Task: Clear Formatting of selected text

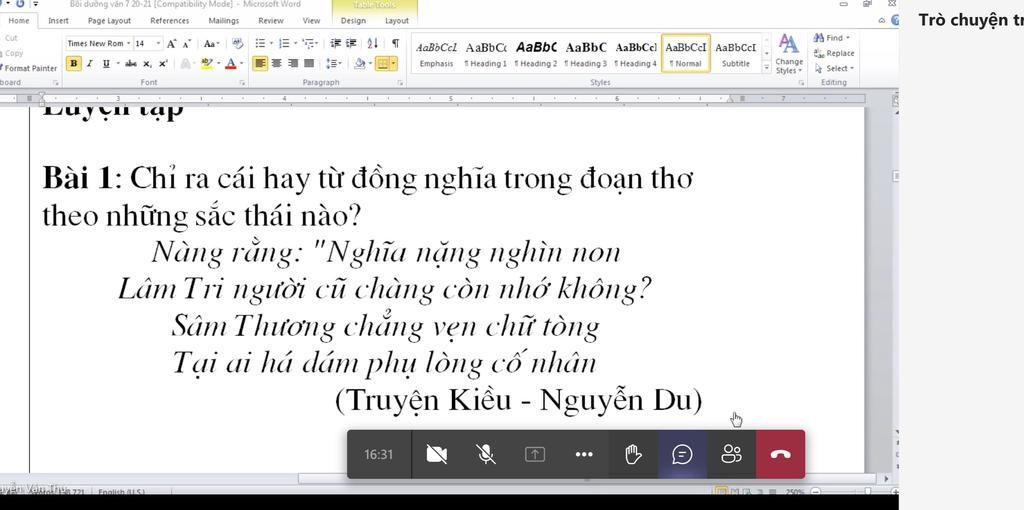Action: pos(238,44)
